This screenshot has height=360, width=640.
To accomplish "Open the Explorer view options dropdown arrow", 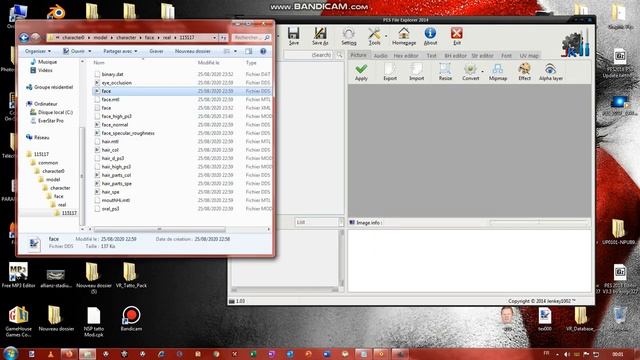I will tap(235, 51).
